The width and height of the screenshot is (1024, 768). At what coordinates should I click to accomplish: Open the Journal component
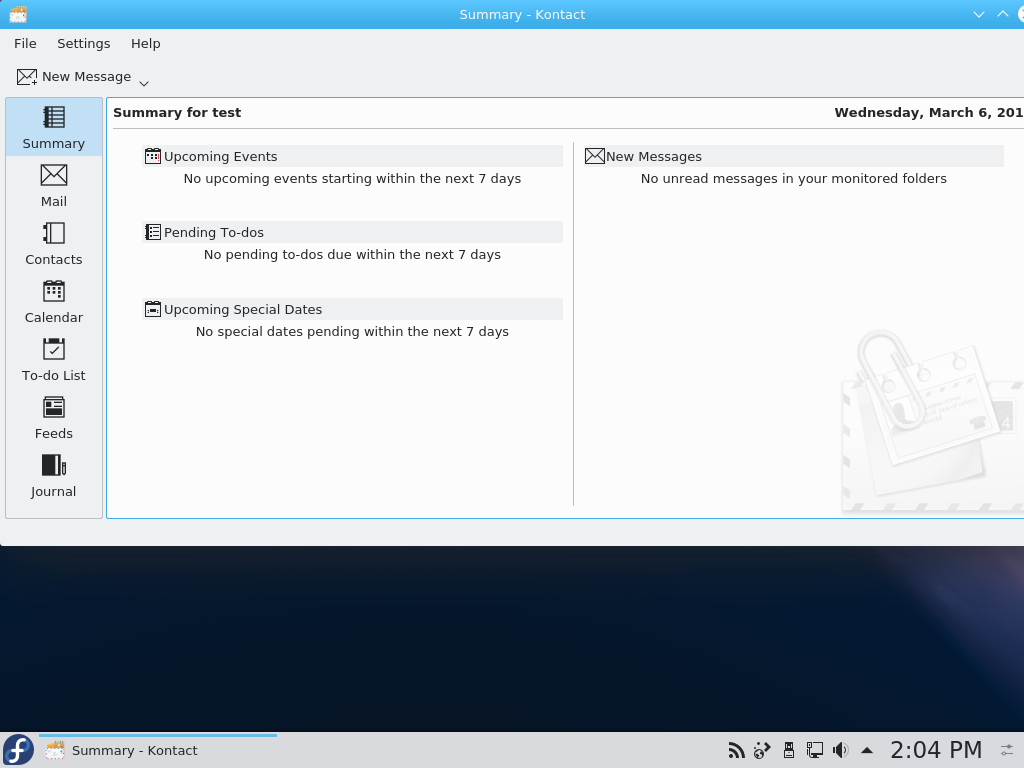click(54, 476)
